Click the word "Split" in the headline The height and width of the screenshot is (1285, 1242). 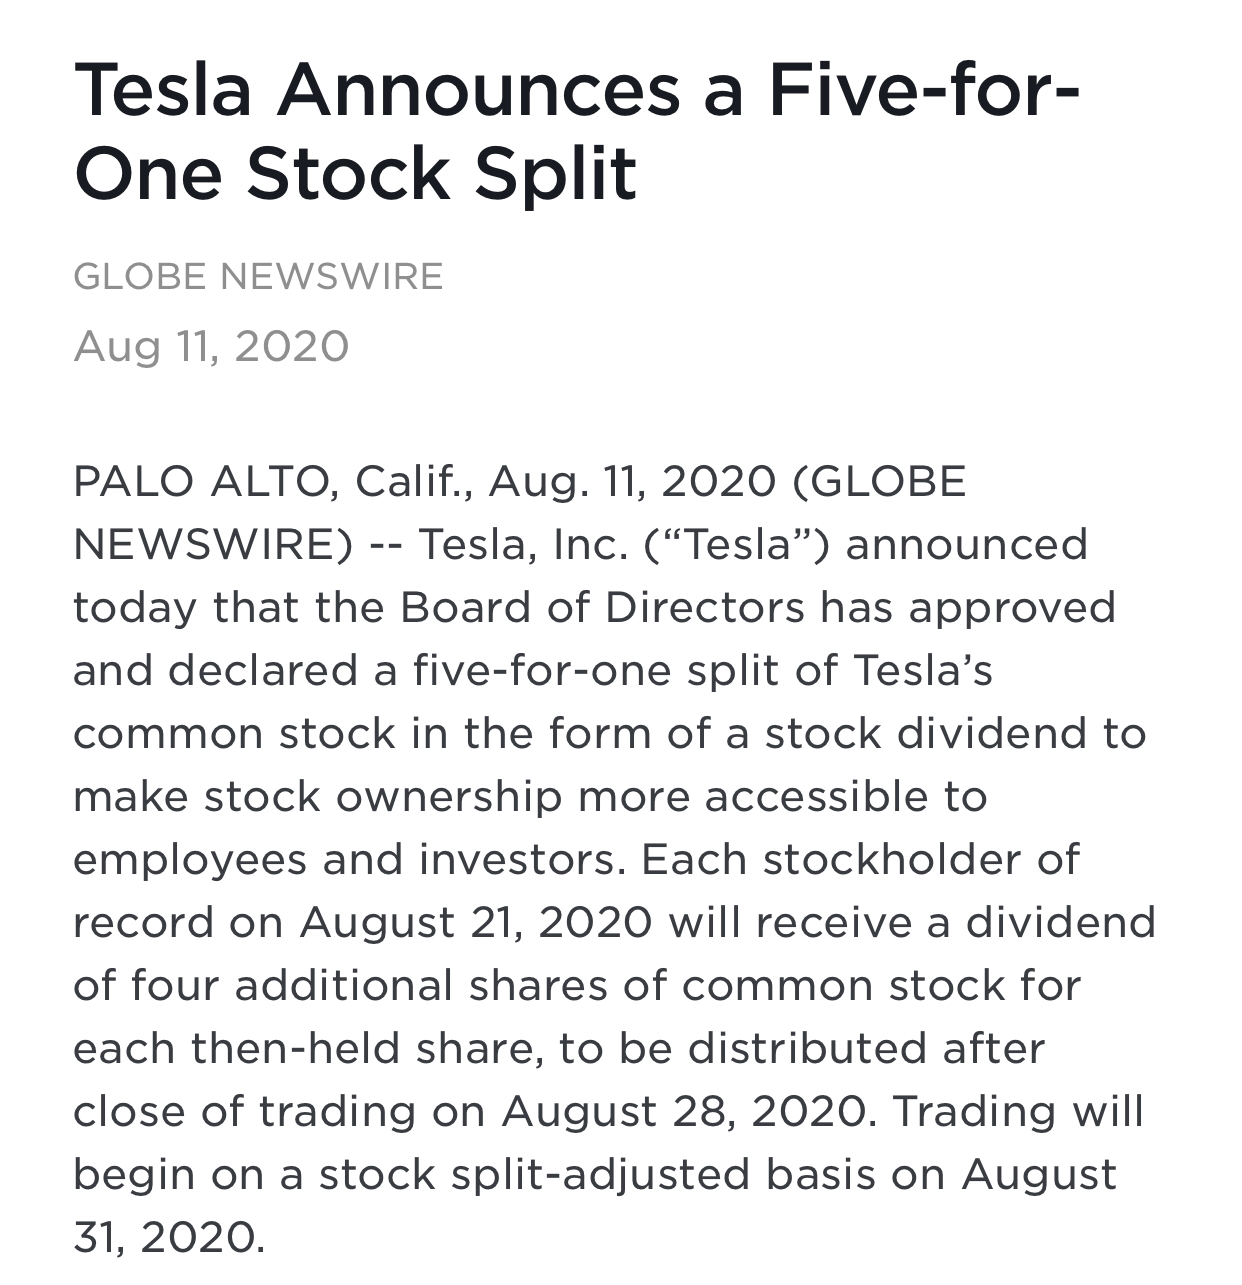coord(555,173)
